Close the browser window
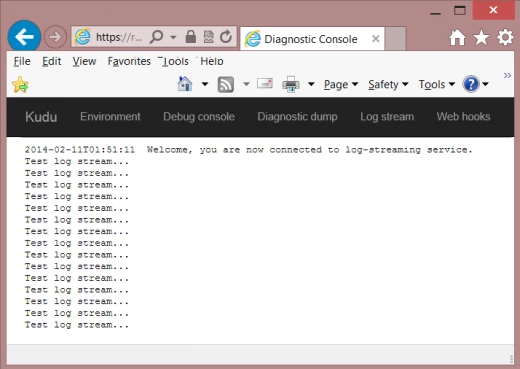This screenshot has width=520, height=369. [x=494, y=10]
